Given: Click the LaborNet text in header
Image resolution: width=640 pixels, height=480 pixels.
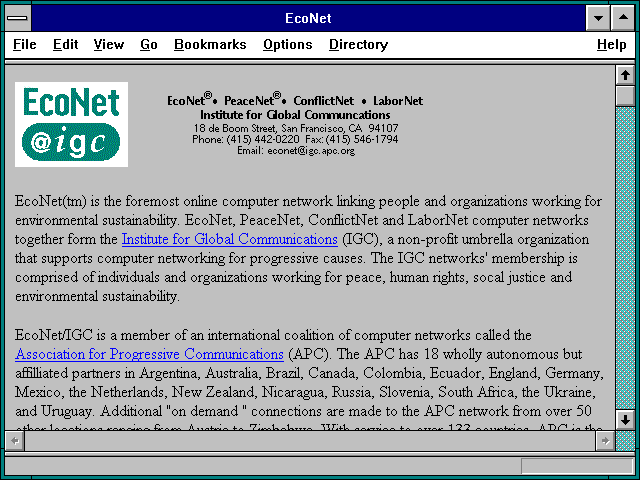Looking at the screenshot, I should (398, 101).
